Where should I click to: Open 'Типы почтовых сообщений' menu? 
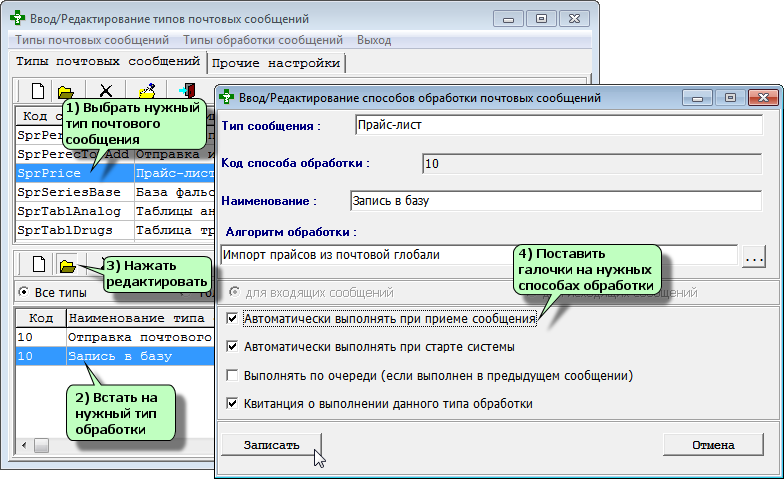pos(91,40)
